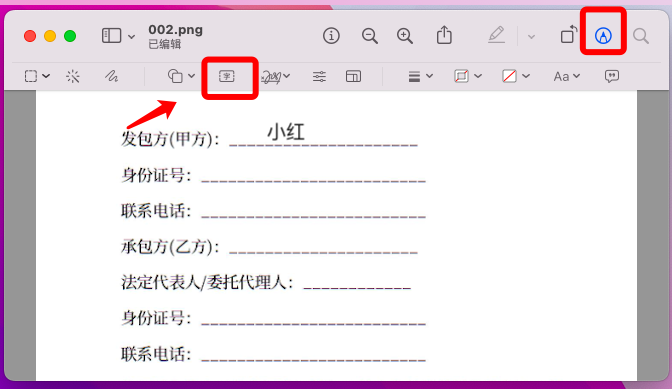This screenshot has height=389, width=672.
Task: Open the search field
Action: click(641, 36)
